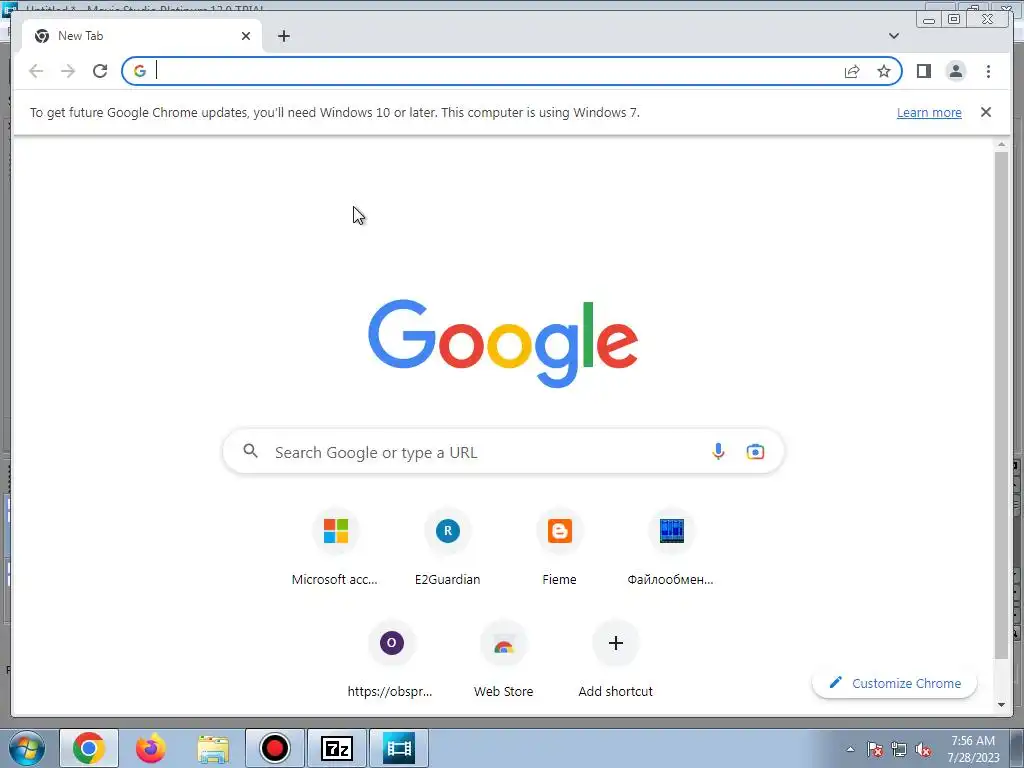Click the red record app taskbar icon

click(x=274, y=748)
